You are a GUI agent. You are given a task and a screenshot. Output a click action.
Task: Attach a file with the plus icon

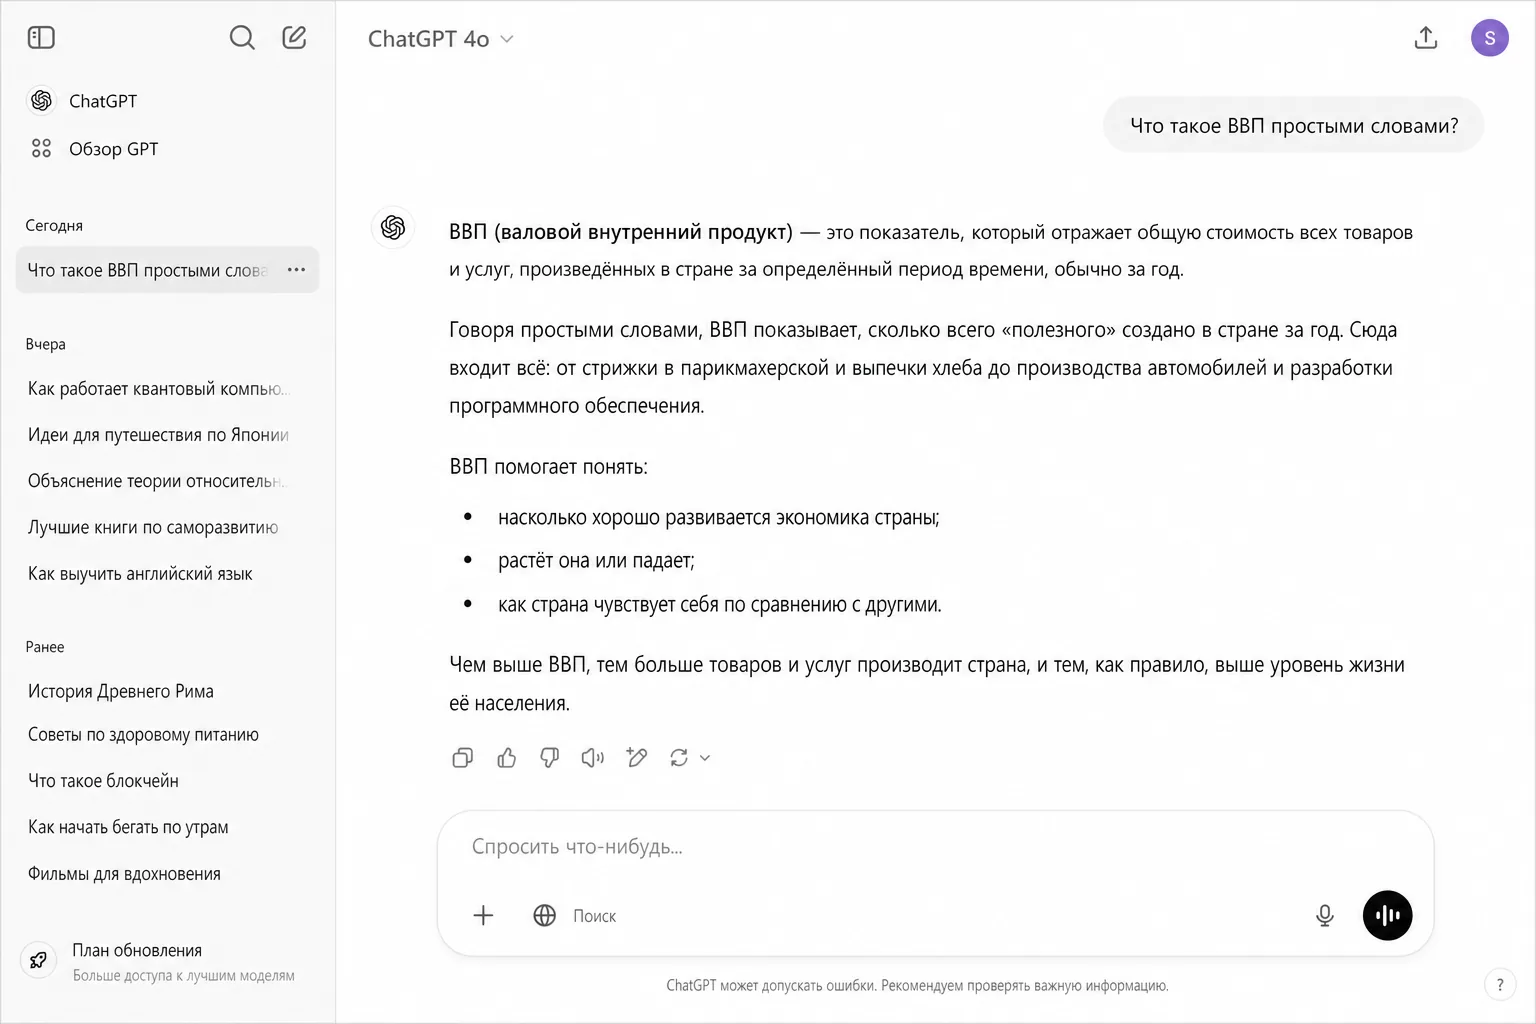(x=483, y=915)
